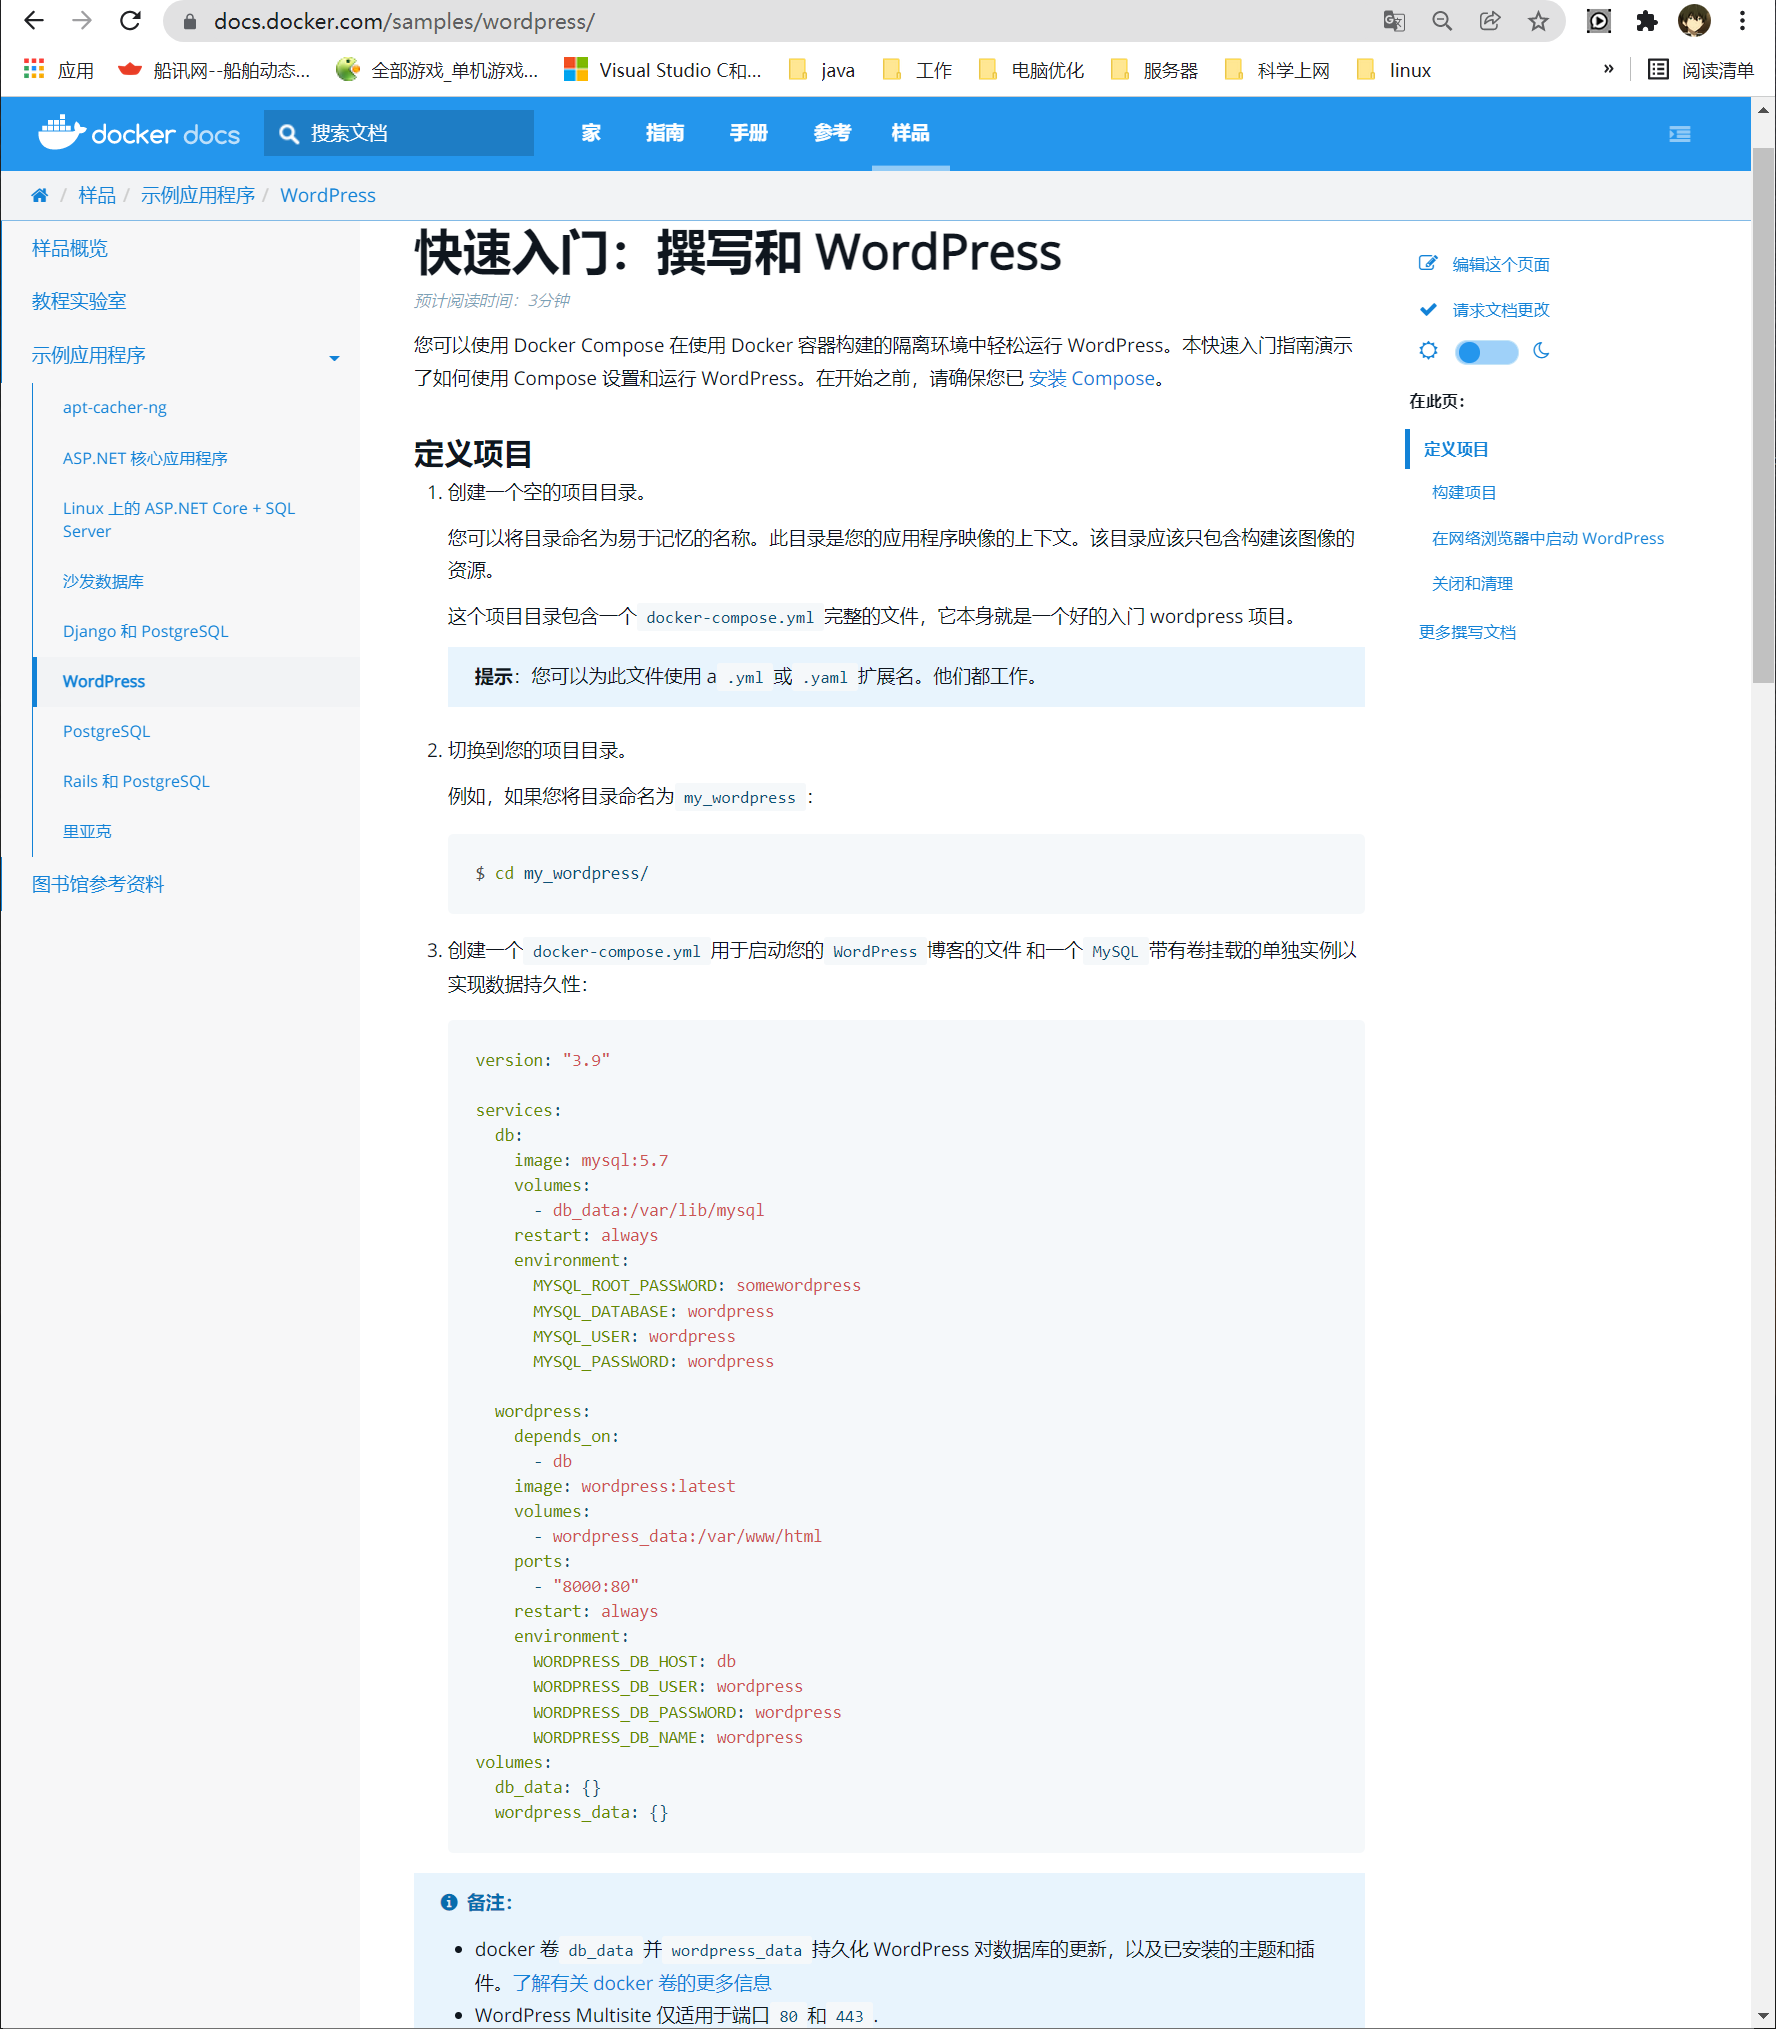Bookmark page with the star icon
The width and height of the screenshot is (1776, 2029).
pyautogui.click(x=1538, y=21)
